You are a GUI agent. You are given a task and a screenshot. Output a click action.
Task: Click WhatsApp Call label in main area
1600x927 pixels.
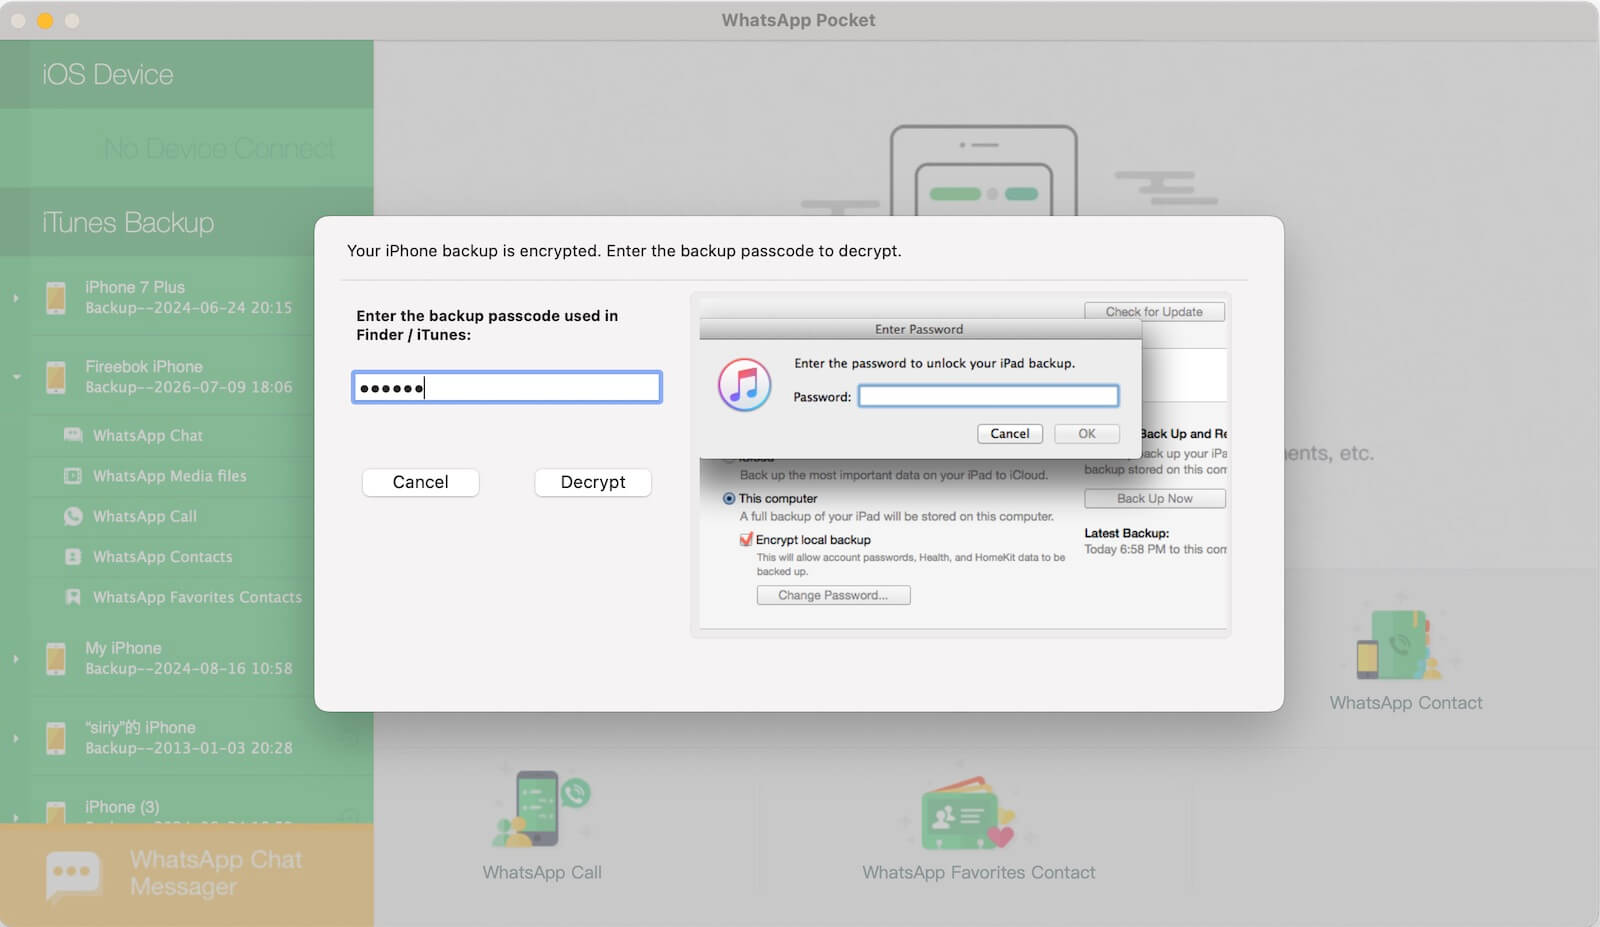point(542,873)
